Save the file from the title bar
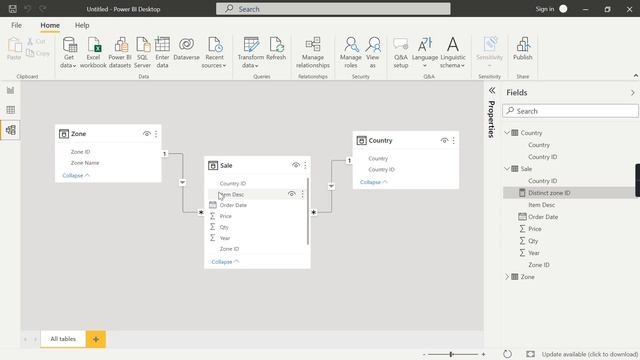Viewport: 640px width, 360px height. pyautogui.click(x=13, y=9)
